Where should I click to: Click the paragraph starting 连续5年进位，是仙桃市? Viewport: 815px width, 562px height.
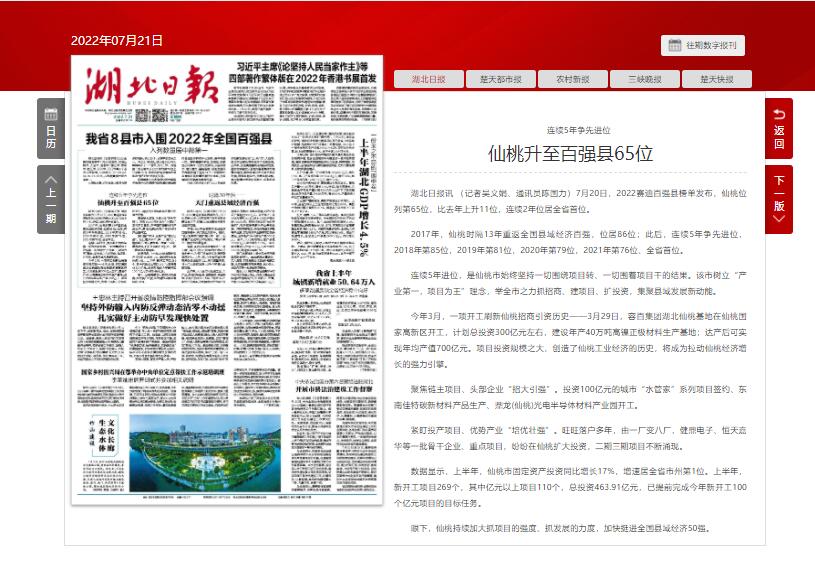[x=570, y=283]
